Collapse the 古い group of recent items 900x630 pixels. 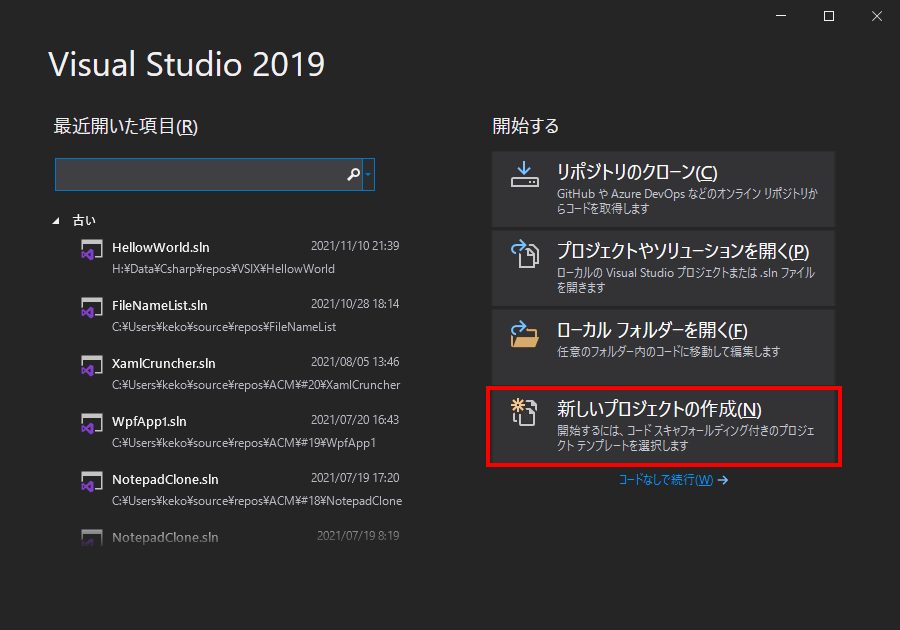pyautogui.click(x=56, y=221)
